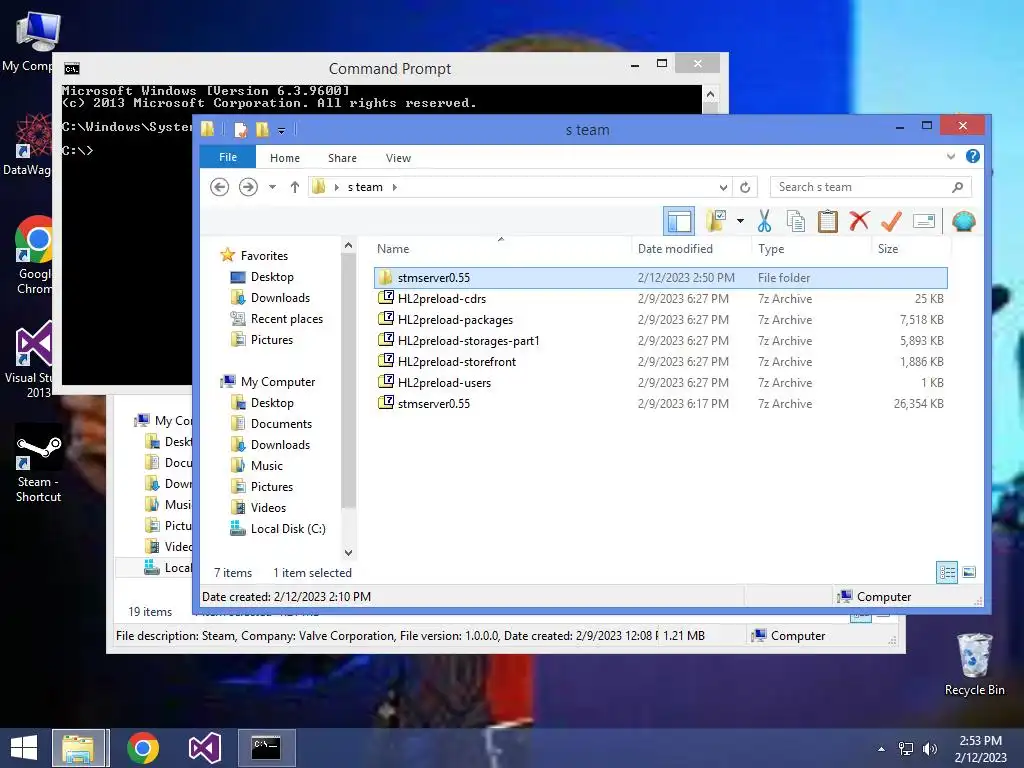Click the search magnifier icon
This screenshot has height=768, width=1024.
[957, 187]
